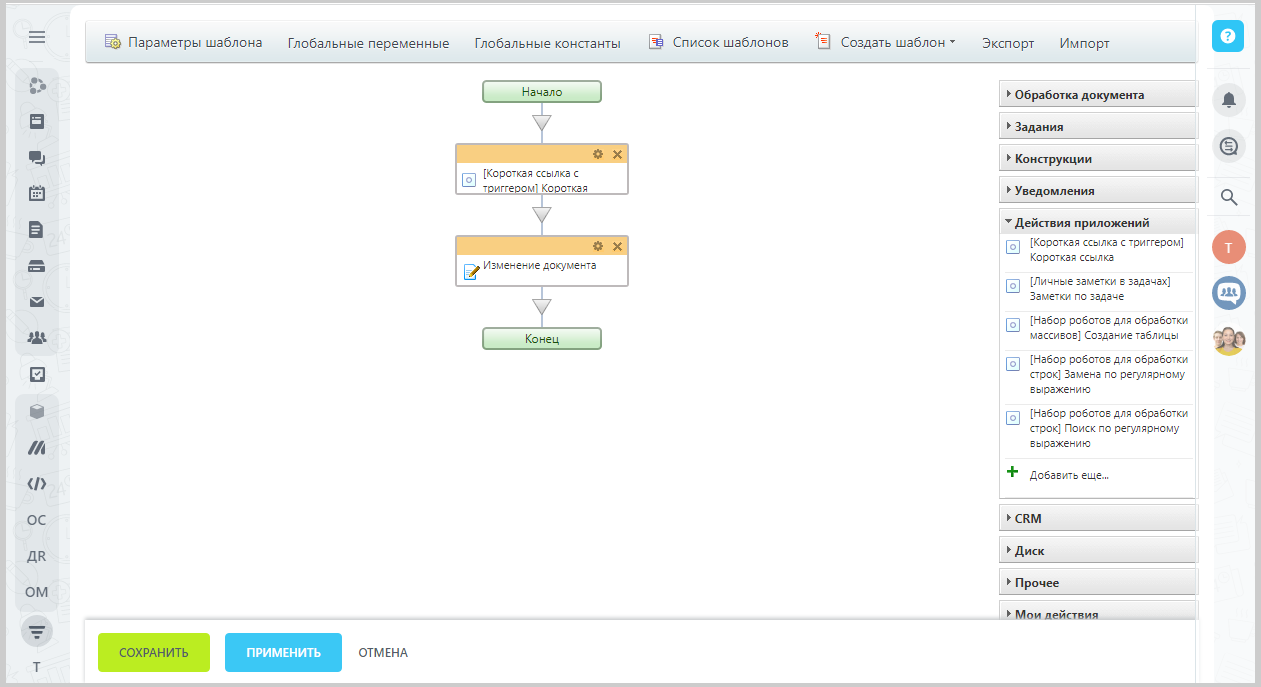Screen dimensions: 1261x687
Task: Click Импорт in the toolbar
Action: coord(1084,43)
